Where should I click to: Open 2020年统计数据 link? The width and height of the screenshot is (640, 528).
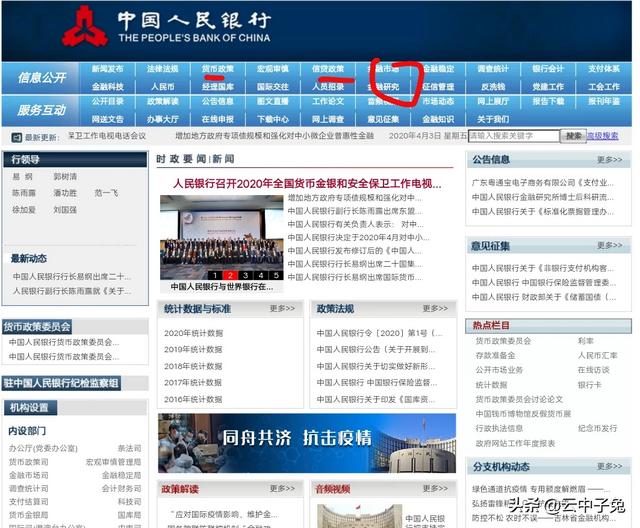point(193,333)
